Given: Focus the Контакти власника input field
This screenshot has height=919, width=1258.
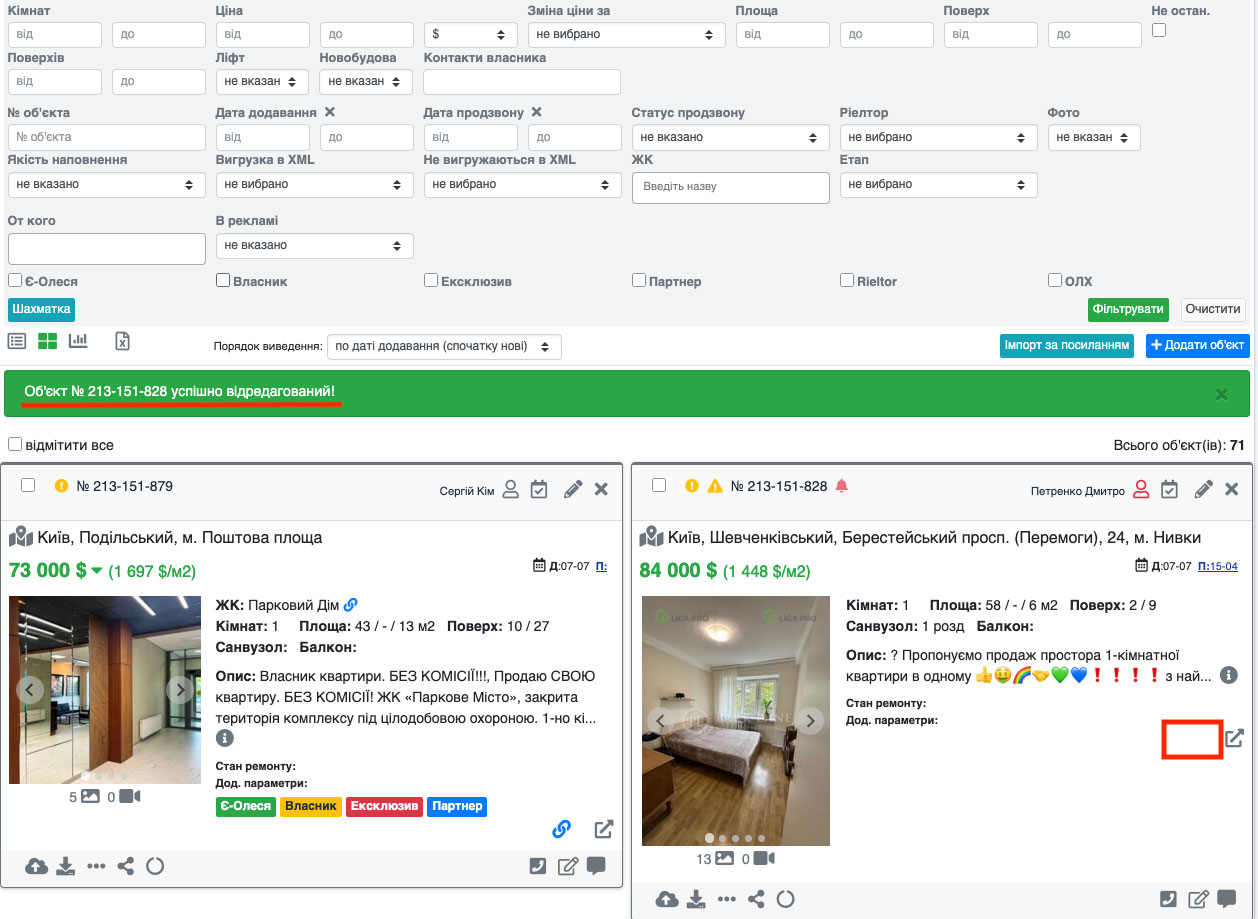Looking at the screenshot, I should pyautogui.click(x=522, y=81).
